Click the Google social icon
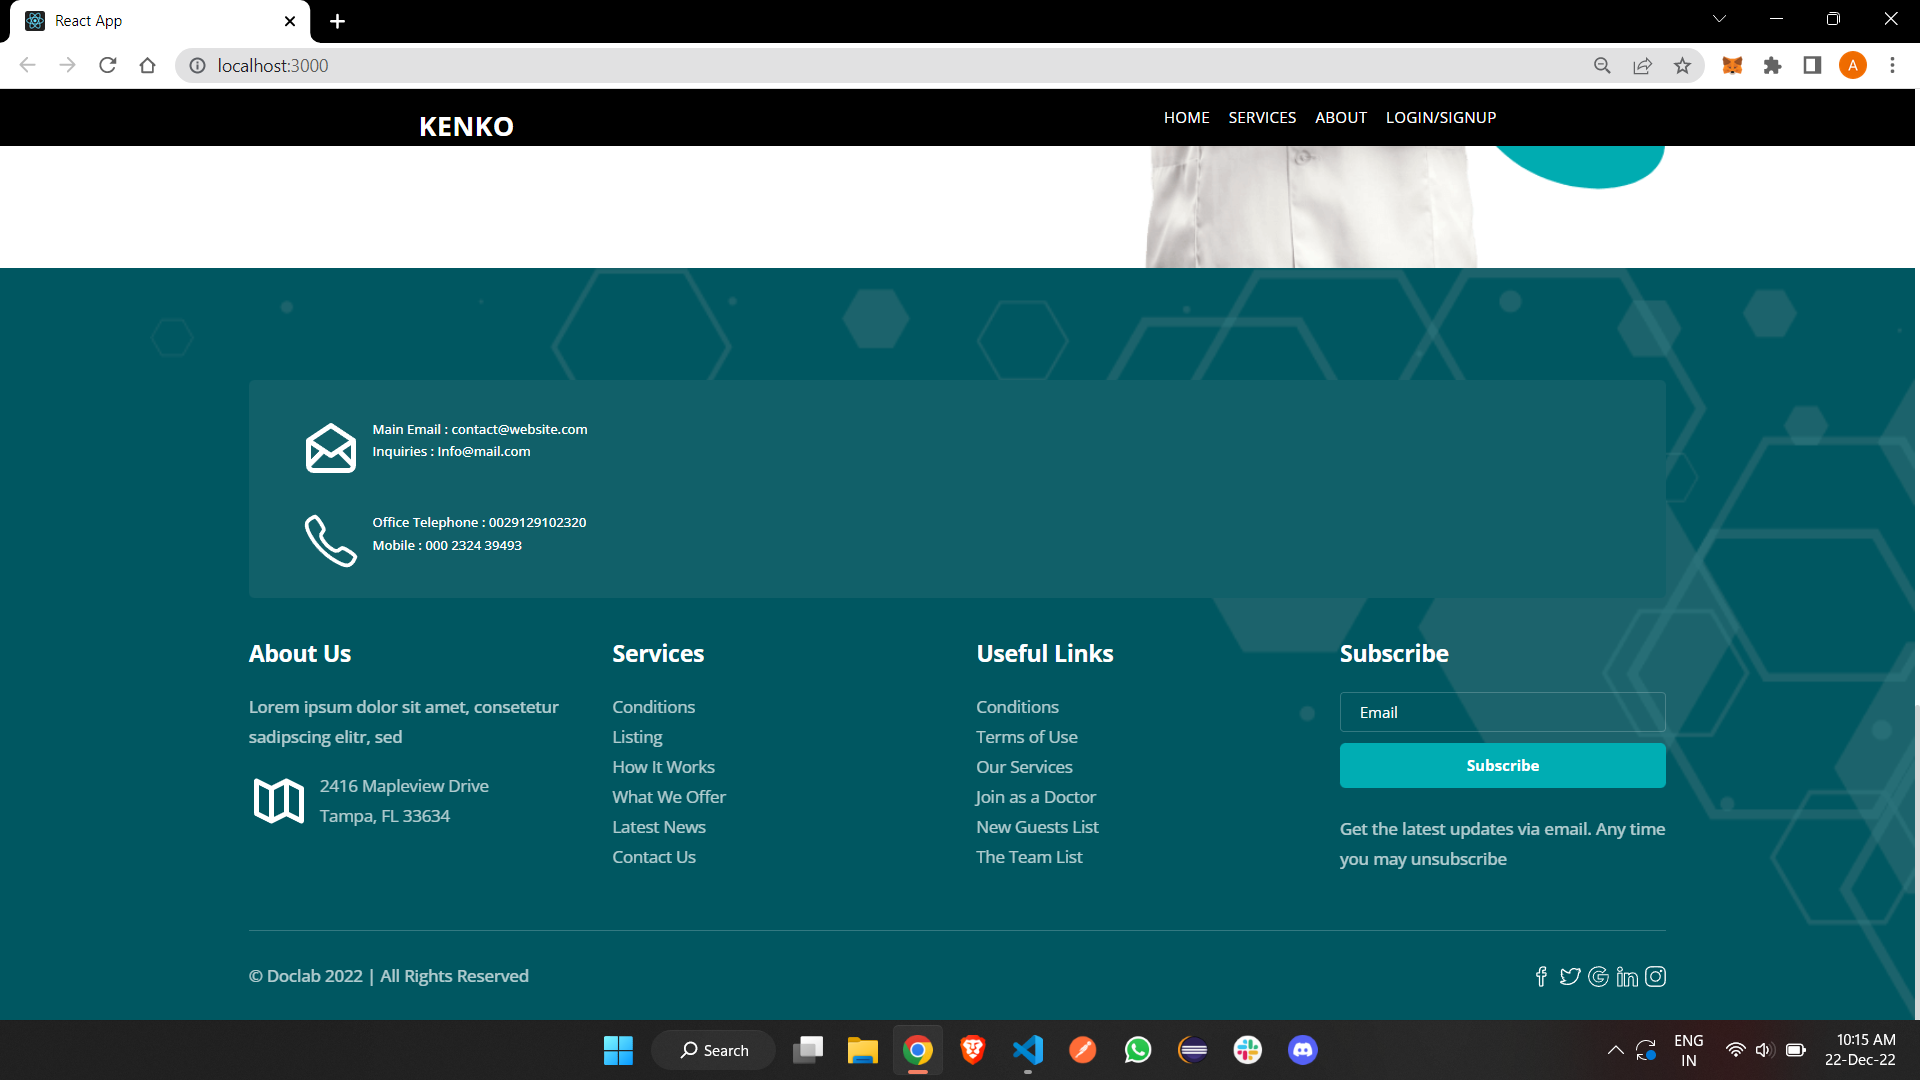This screenshot has height=1080, width=1920. click(1598, 977)
